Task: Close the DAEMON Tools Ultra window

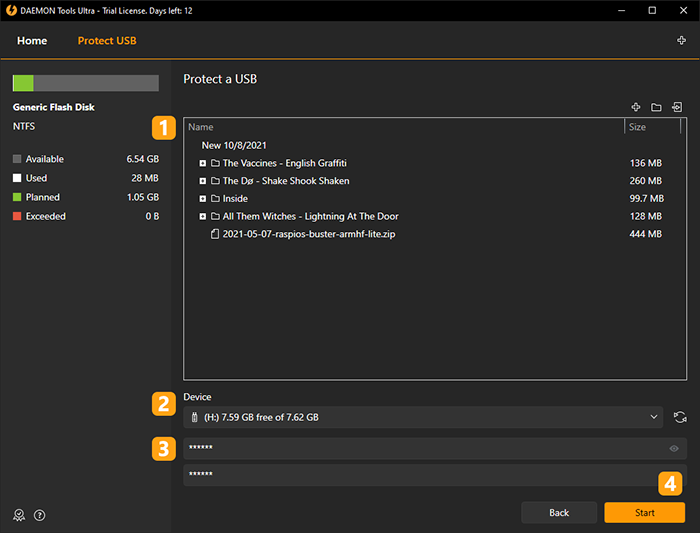Action: coord(683,10)
